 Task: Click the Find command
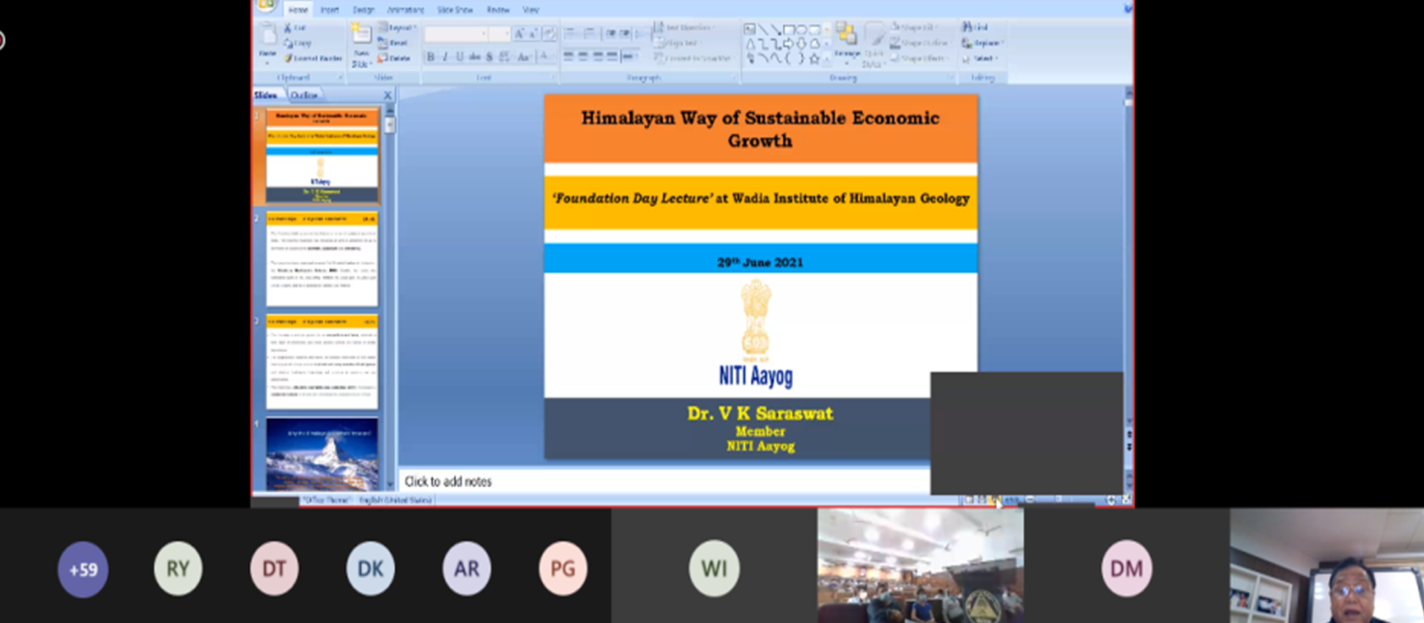[973, 27]
